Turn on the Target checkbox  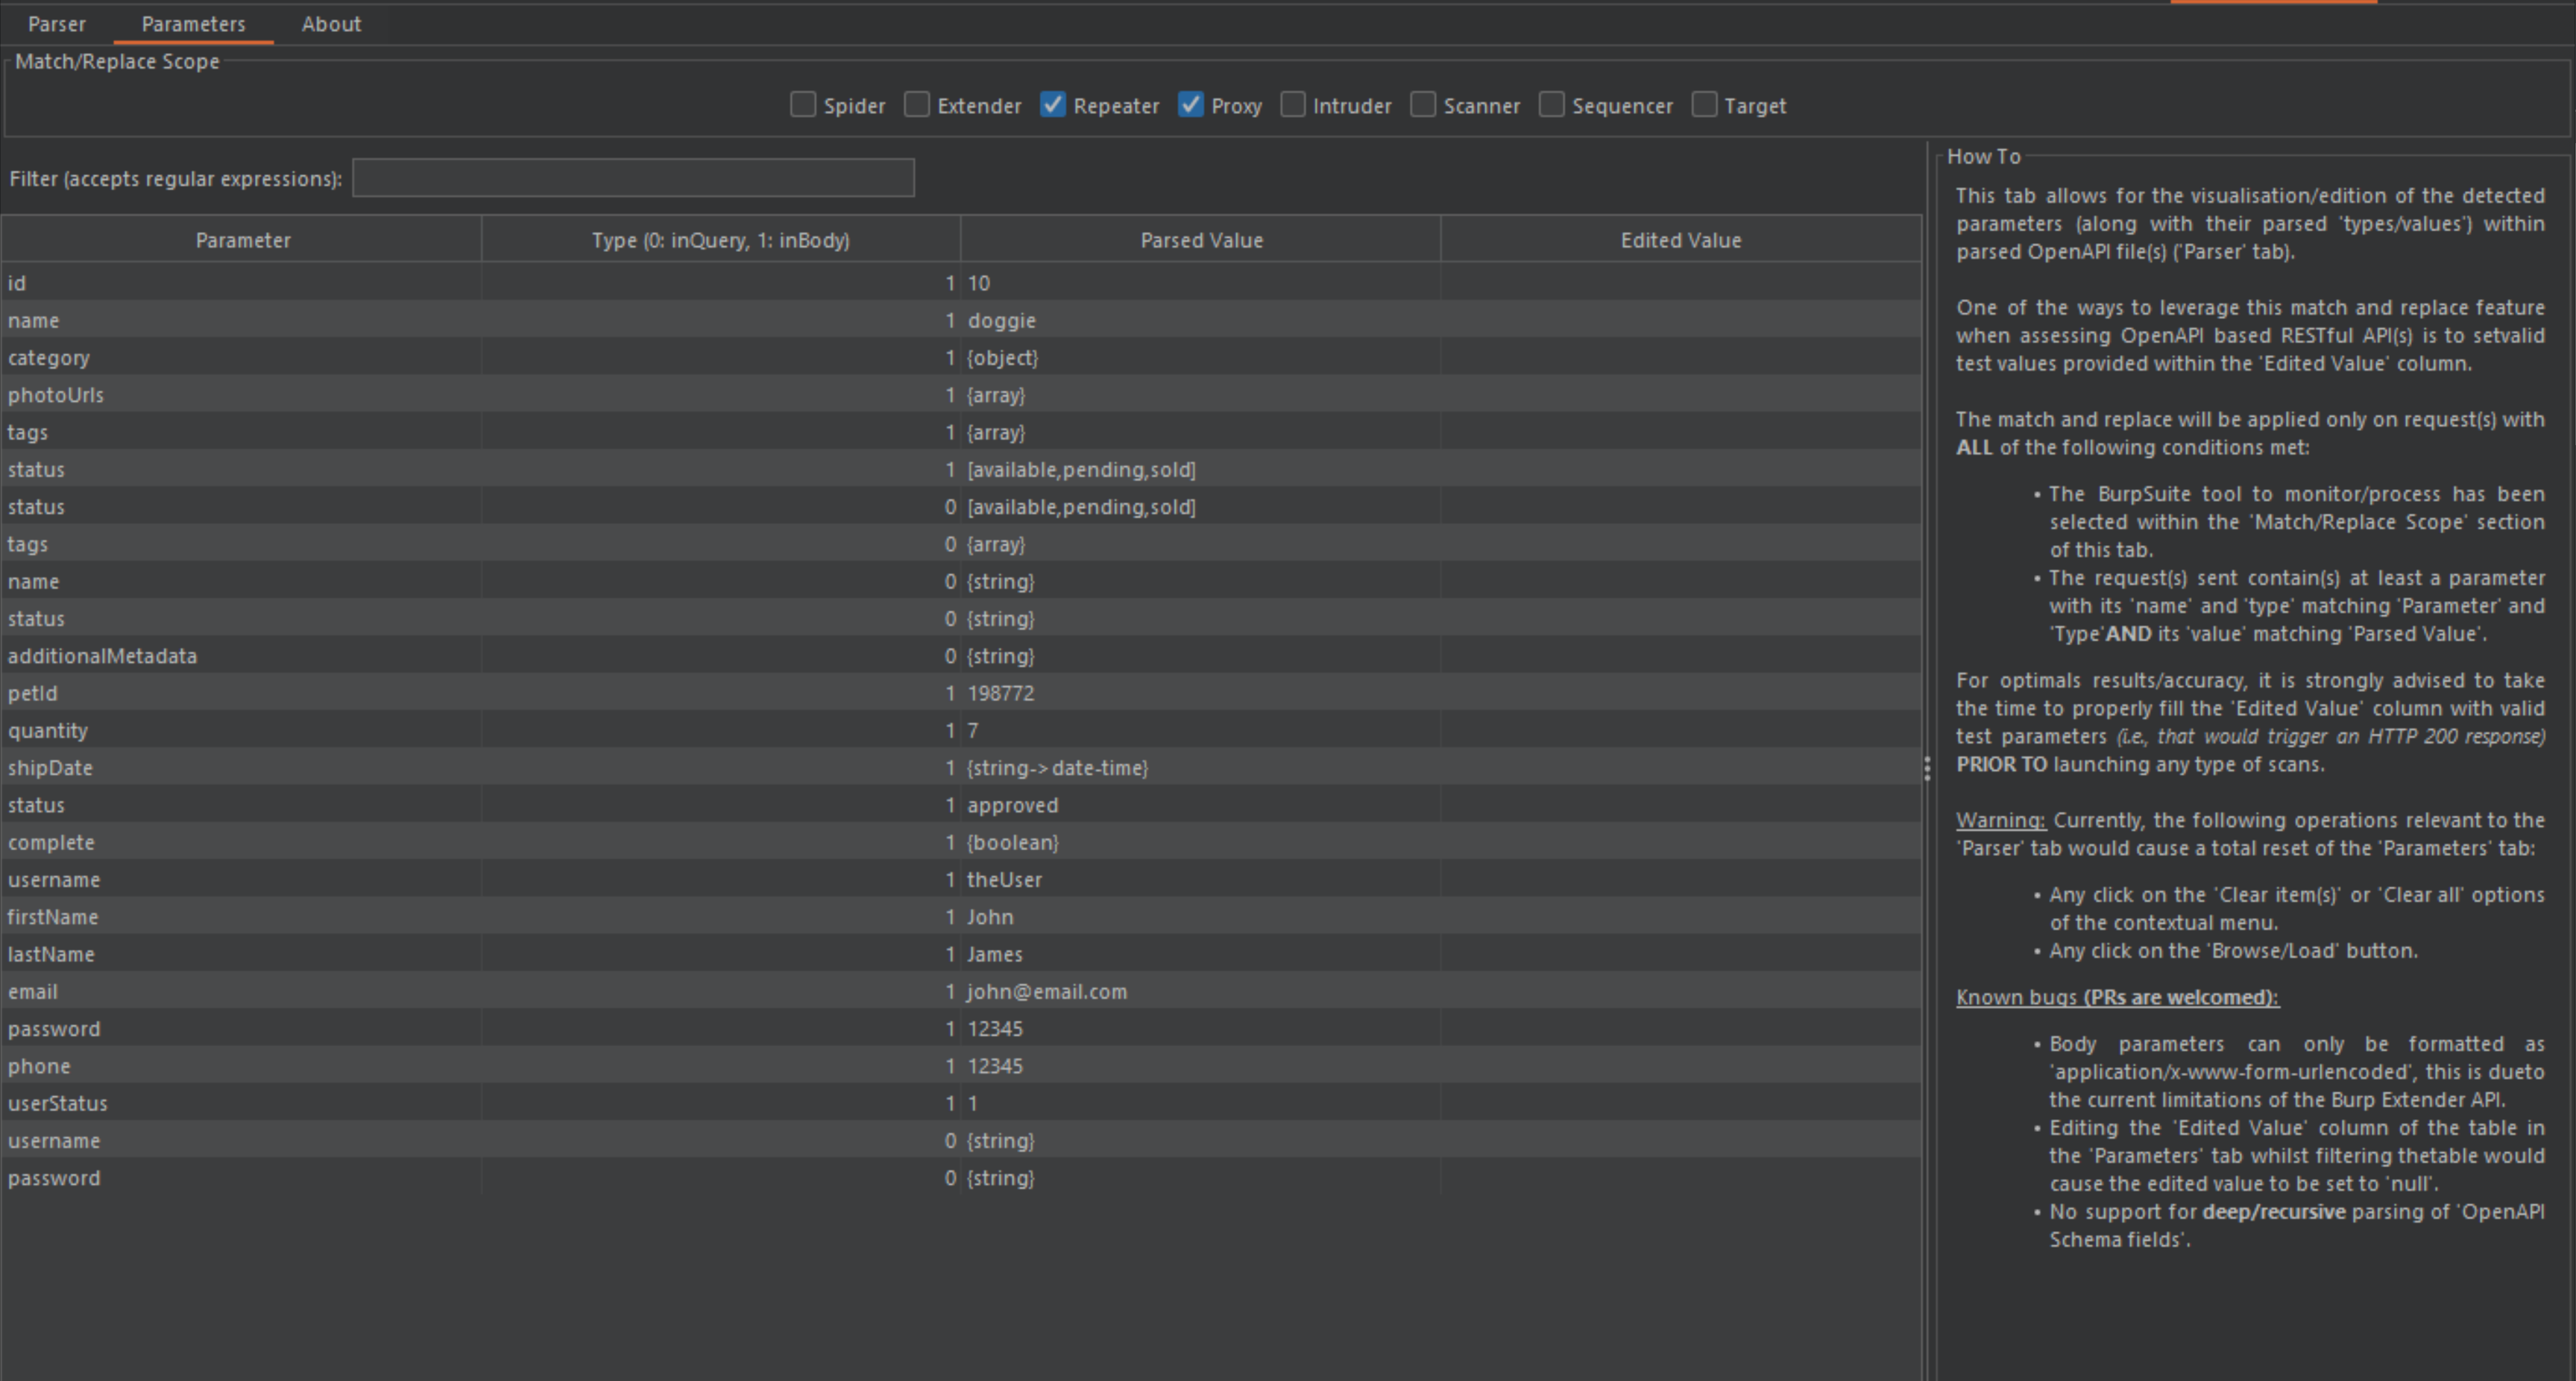click(1704, 105)
